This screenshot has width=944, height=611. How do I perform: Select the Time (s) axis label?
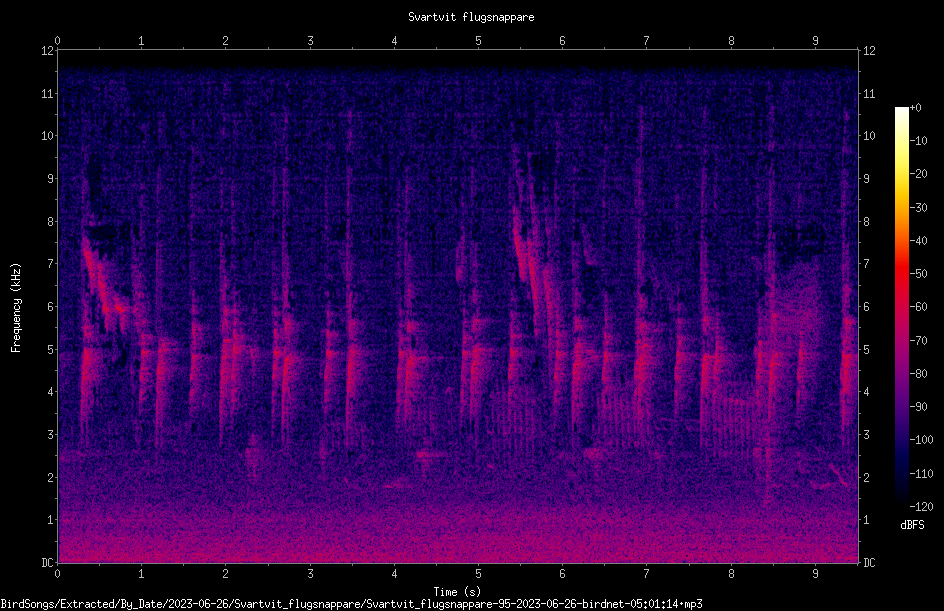click(x=457, y=592)
